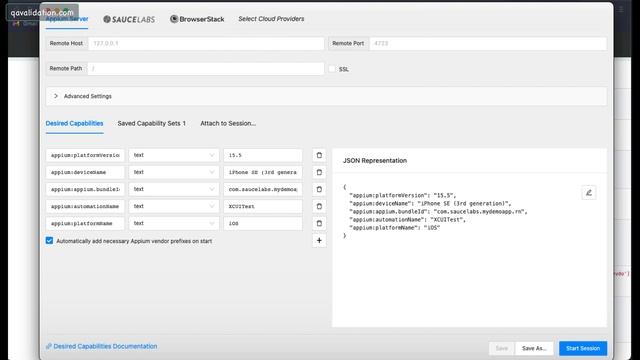Edit the iOS value field
Screen dimensions: 640x360
click(263, 223)
